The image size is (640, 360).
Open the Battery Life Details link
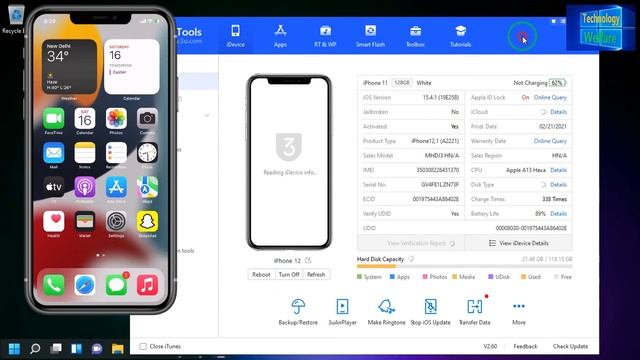[x=558, y=213]
